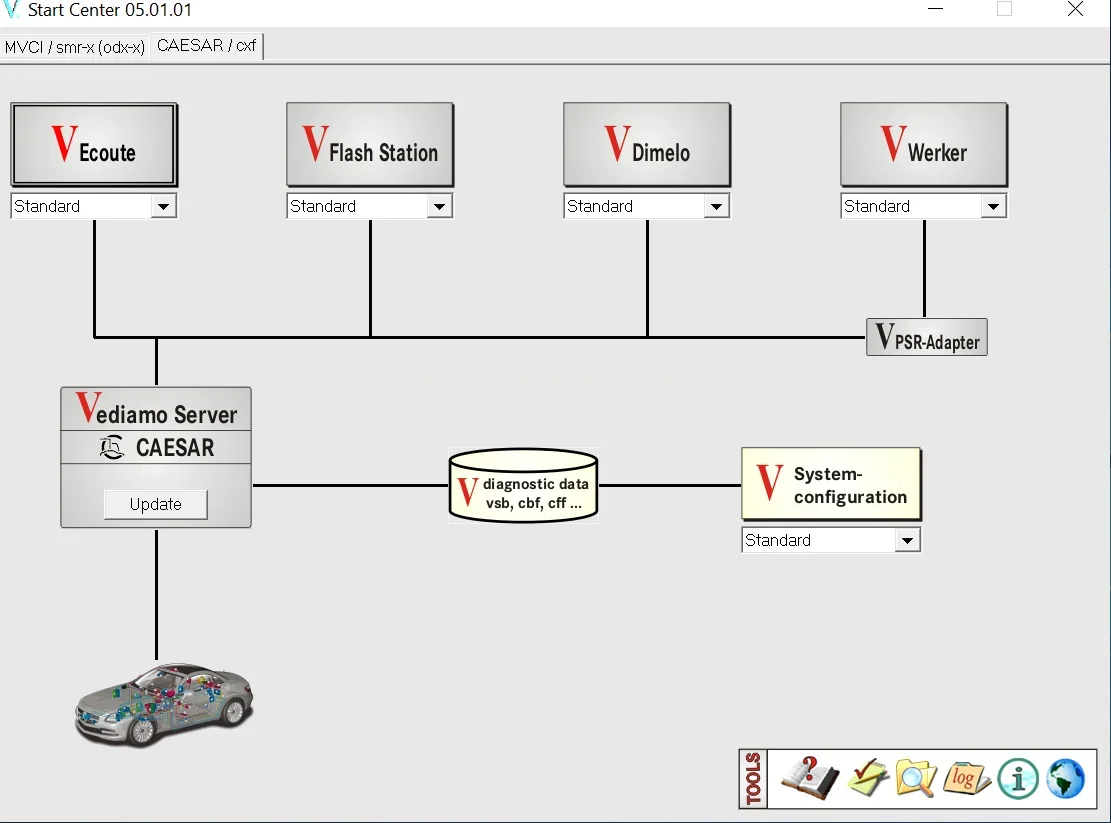Switch to the MVCI / smr-x (odx-x) tab
Image resolution: width=1111 pixels, height=823 pixels.
coord(74,47)
